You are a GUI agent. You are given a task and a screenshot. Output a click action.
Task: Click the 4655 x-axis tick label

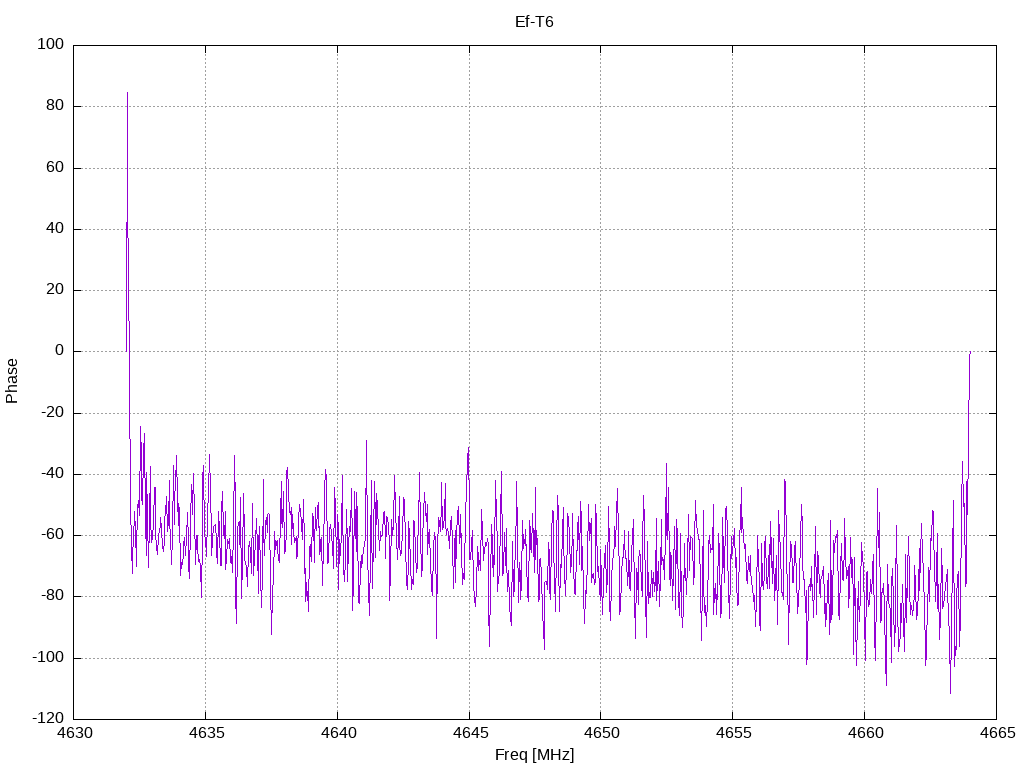[733, 733]
